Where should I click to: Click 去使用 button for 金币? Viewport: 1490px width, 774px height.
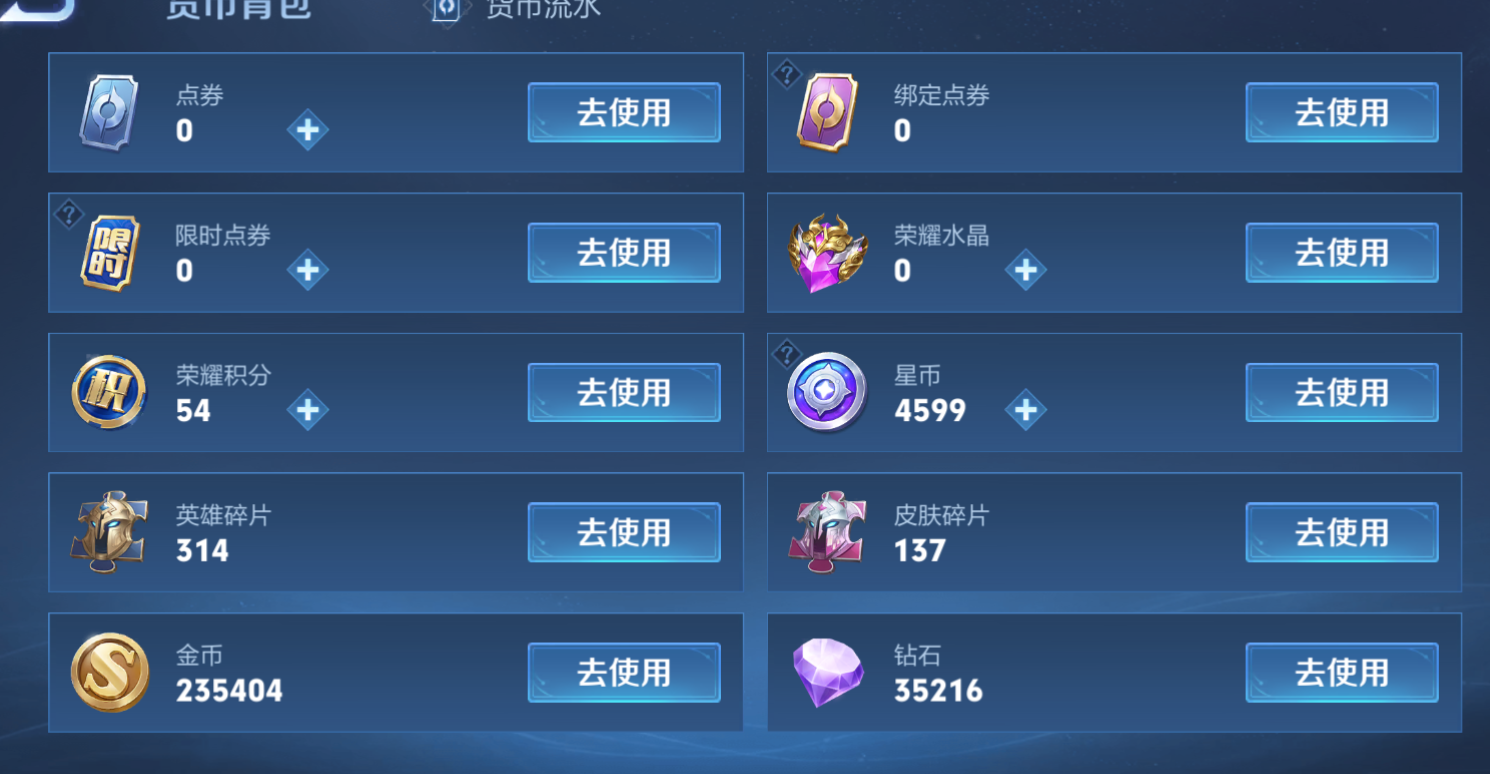coord(624,672)
